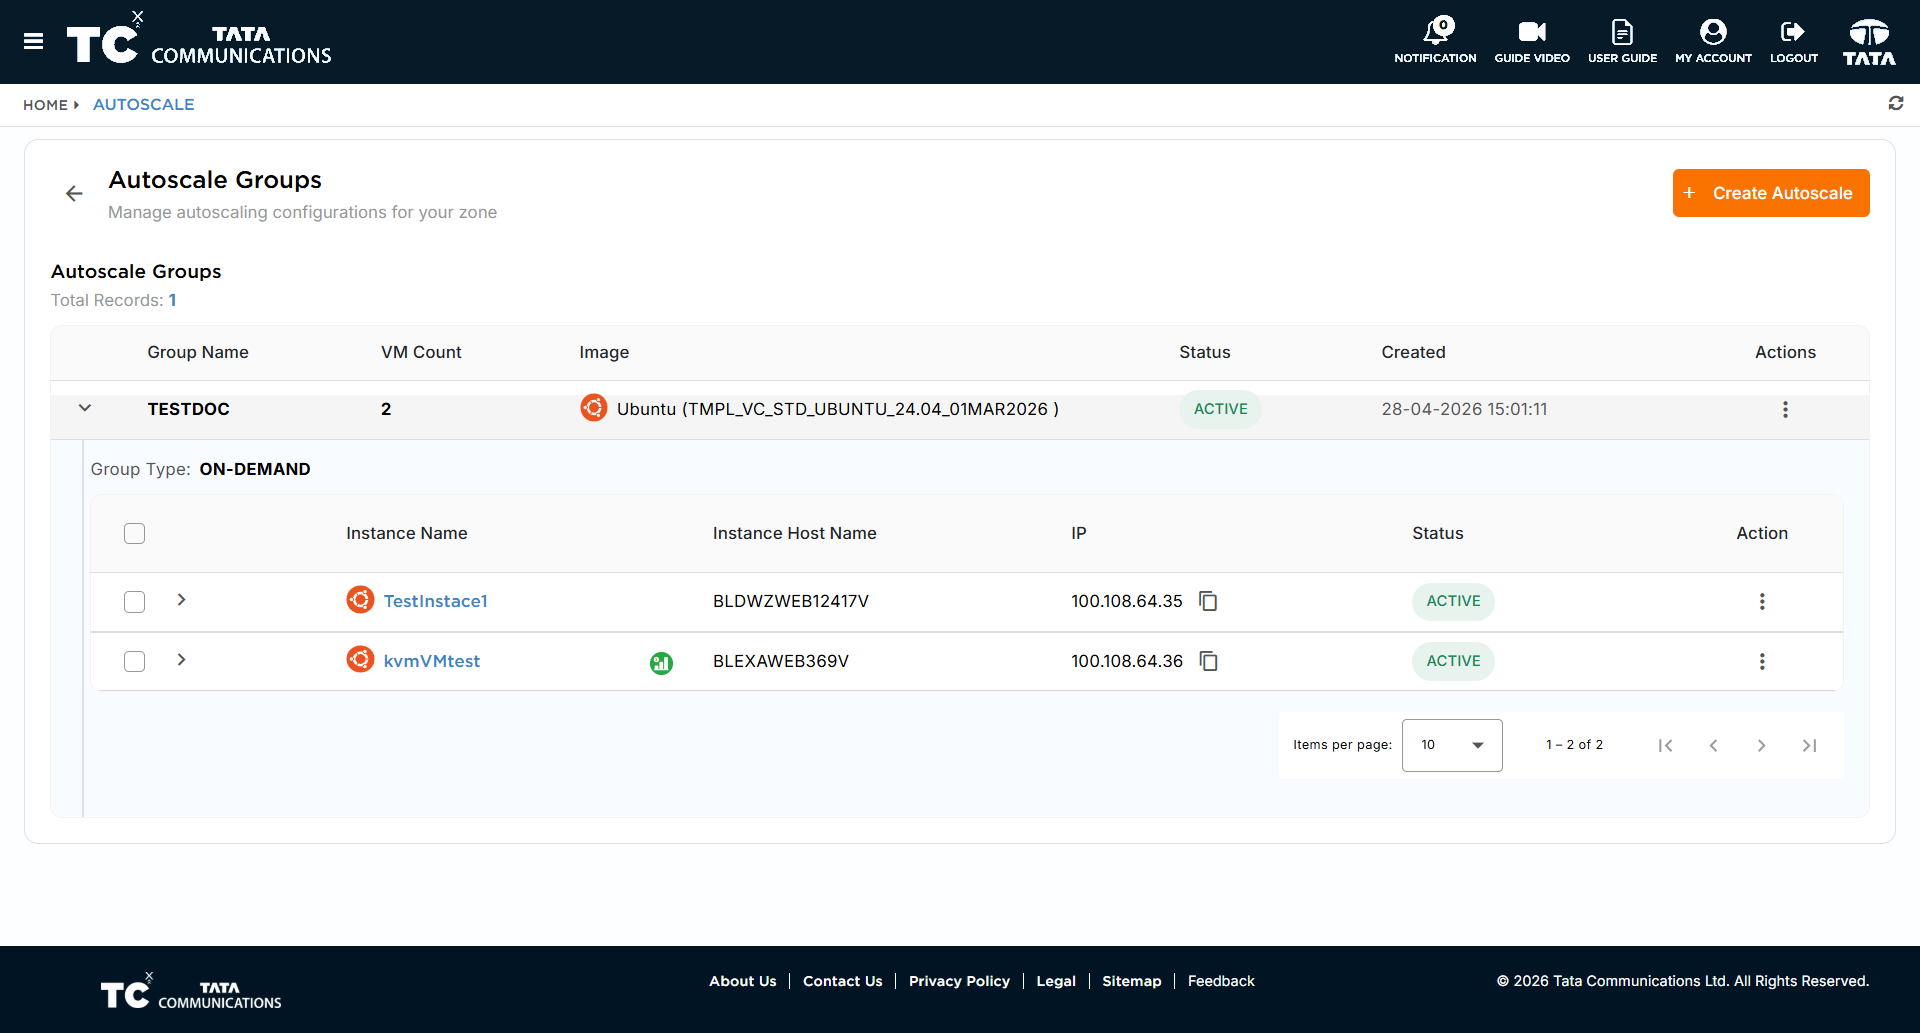Expand the TestInstace1 instance details
This screenshot has height=1033, width=1920.
pos(181,600)
